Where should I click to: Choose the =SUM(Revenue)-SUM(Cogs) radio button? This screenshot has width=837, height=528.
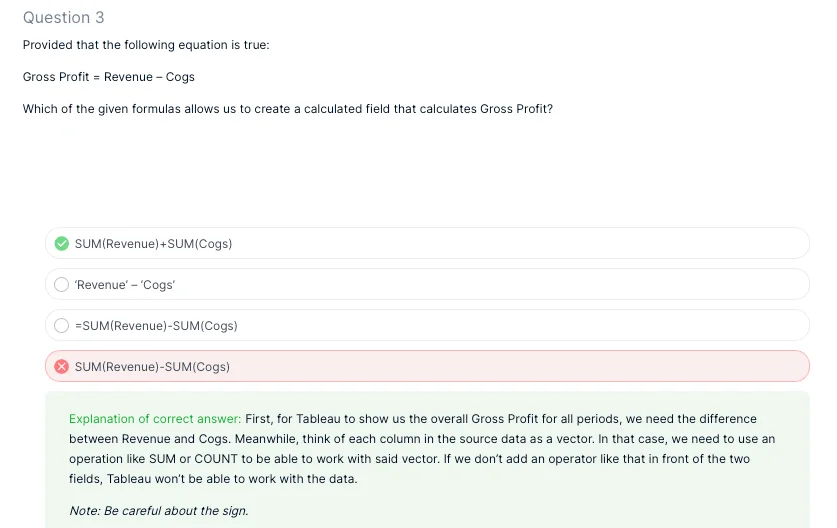62,326
